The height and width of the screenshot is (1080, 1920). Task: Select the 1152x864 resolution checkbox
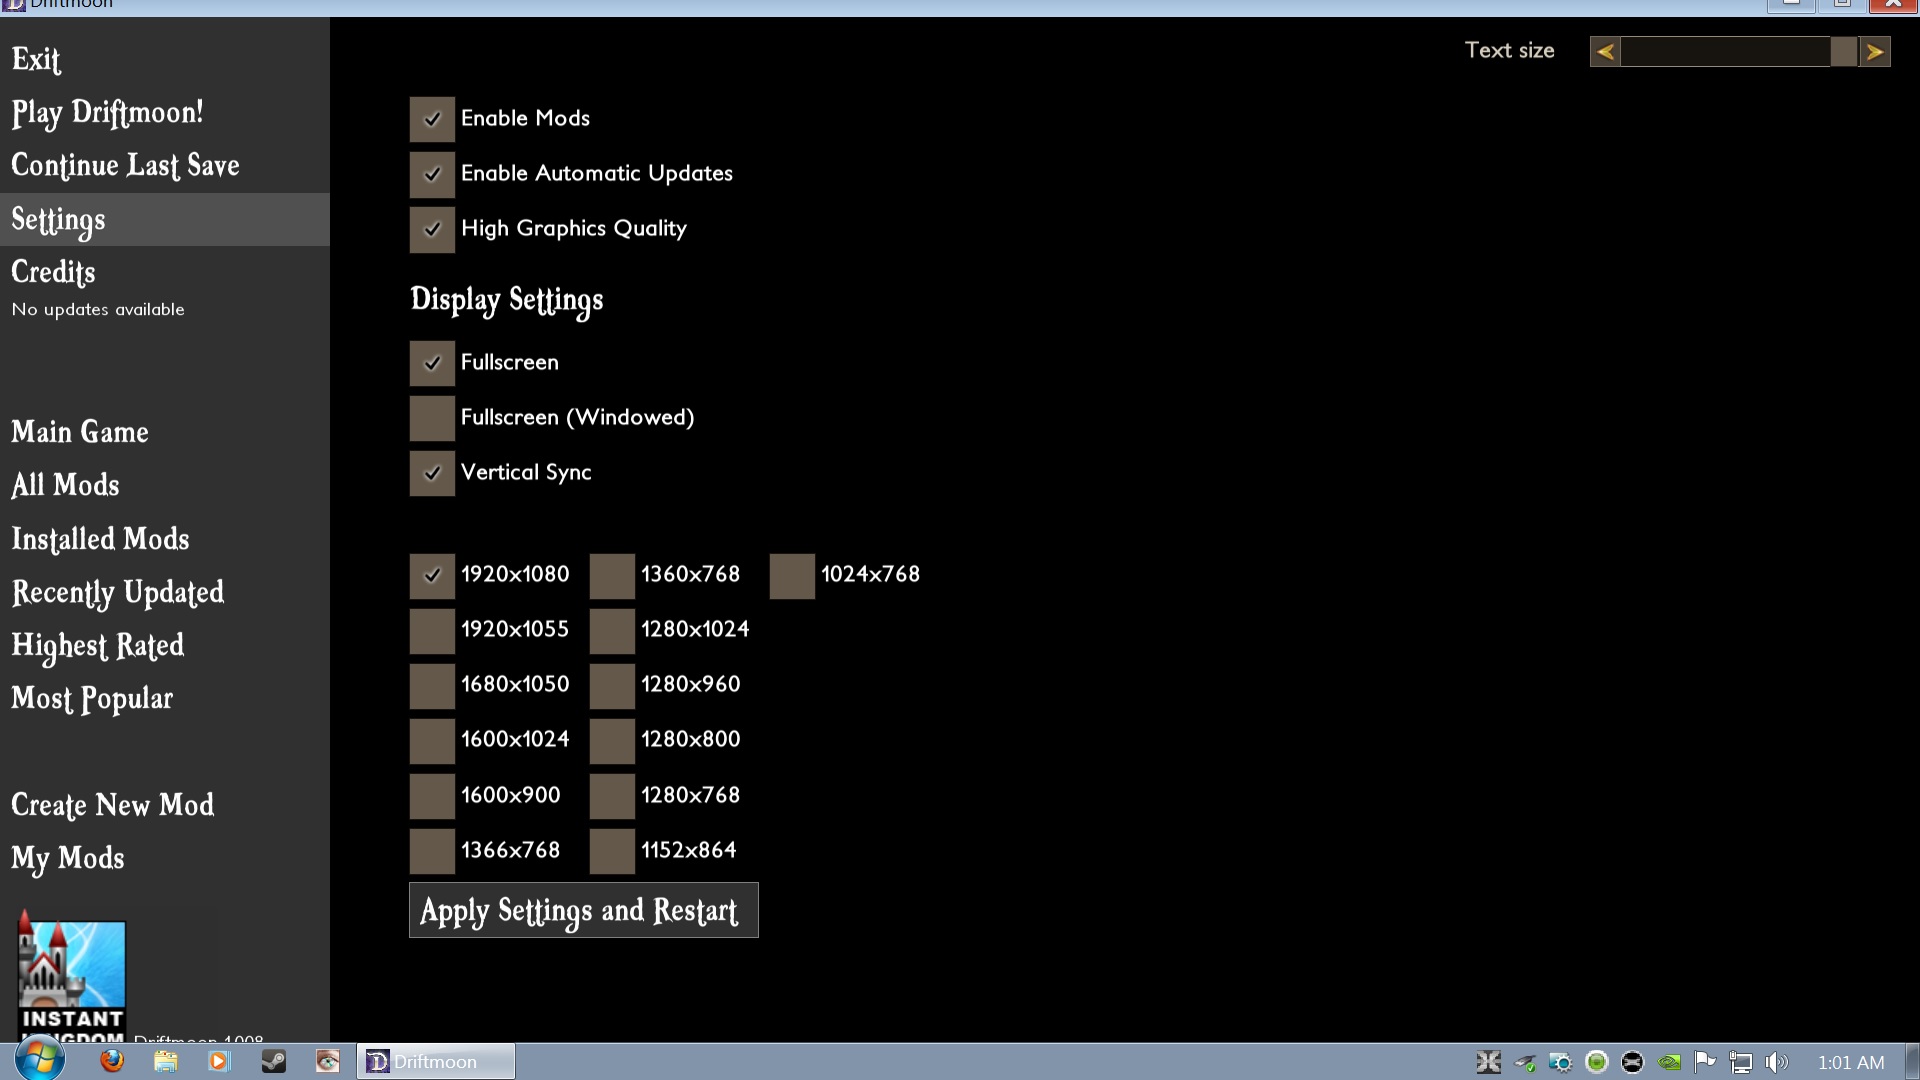(612, 851)
